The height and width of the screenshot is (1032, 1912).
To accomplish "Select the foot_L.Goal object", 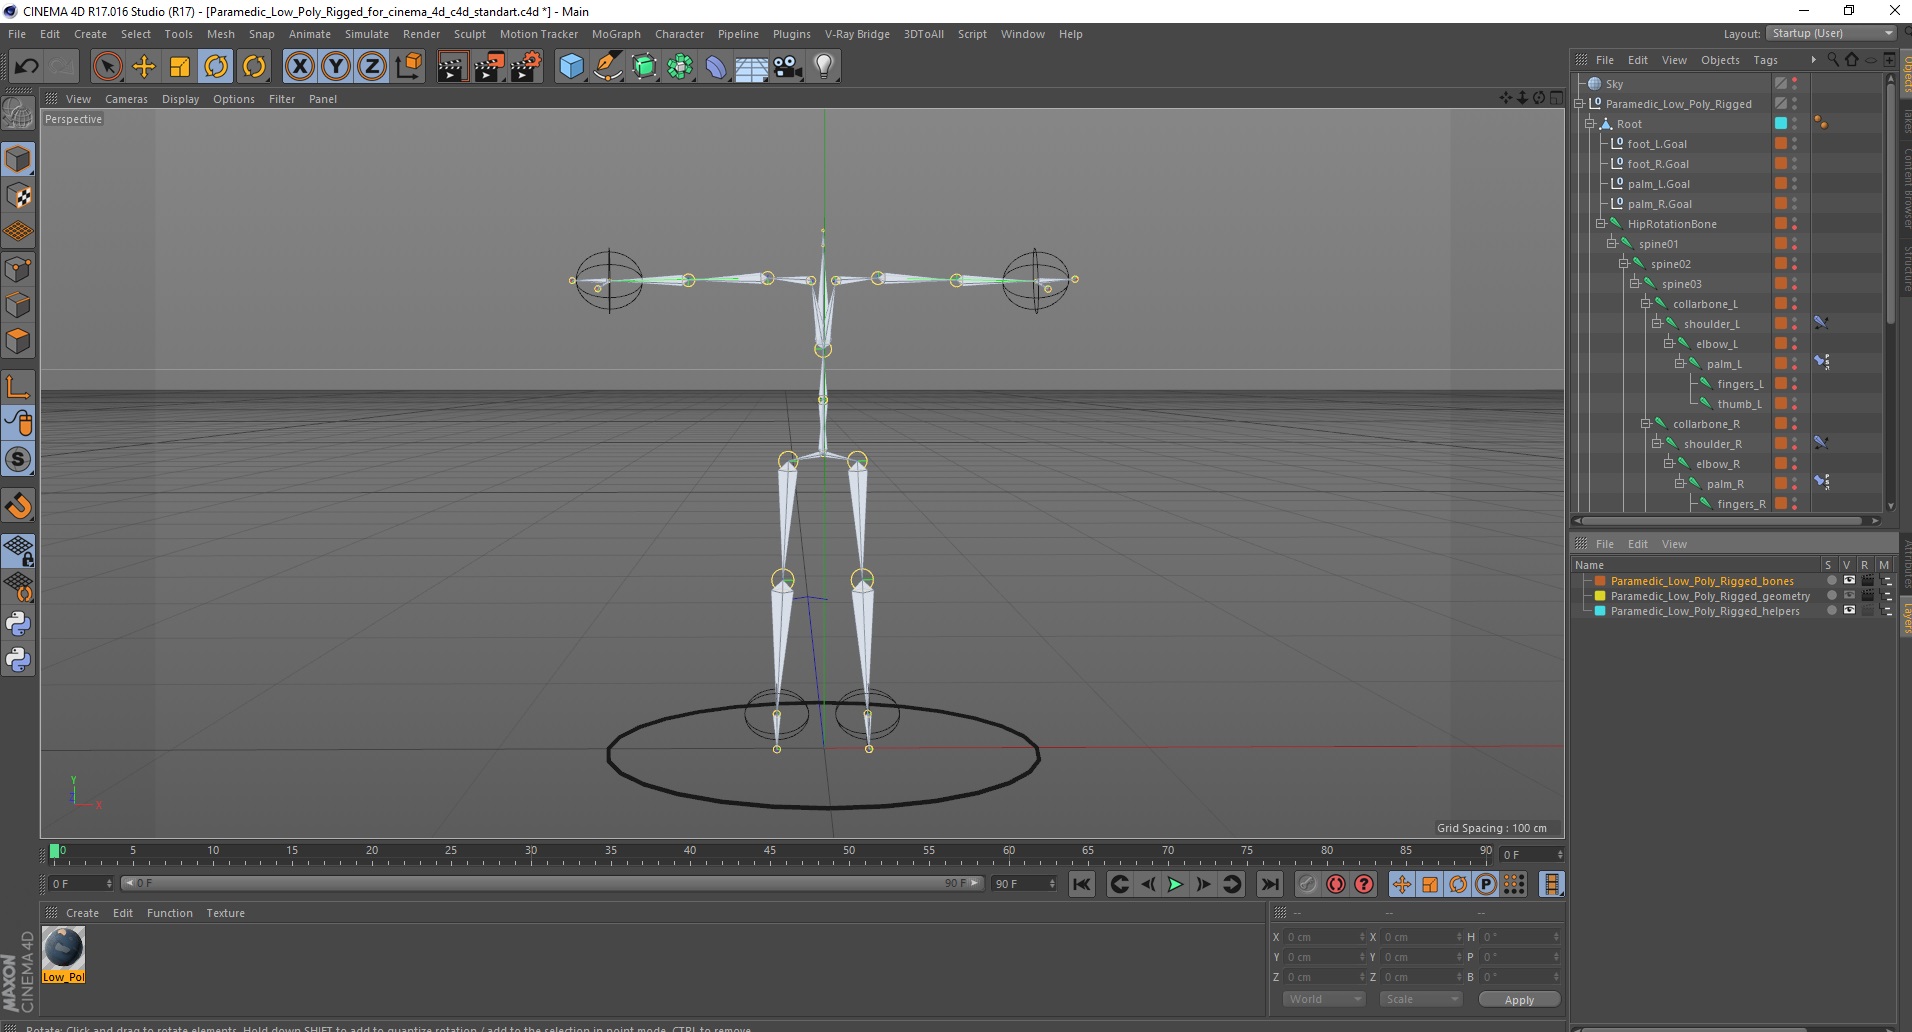I will 1656,144.
